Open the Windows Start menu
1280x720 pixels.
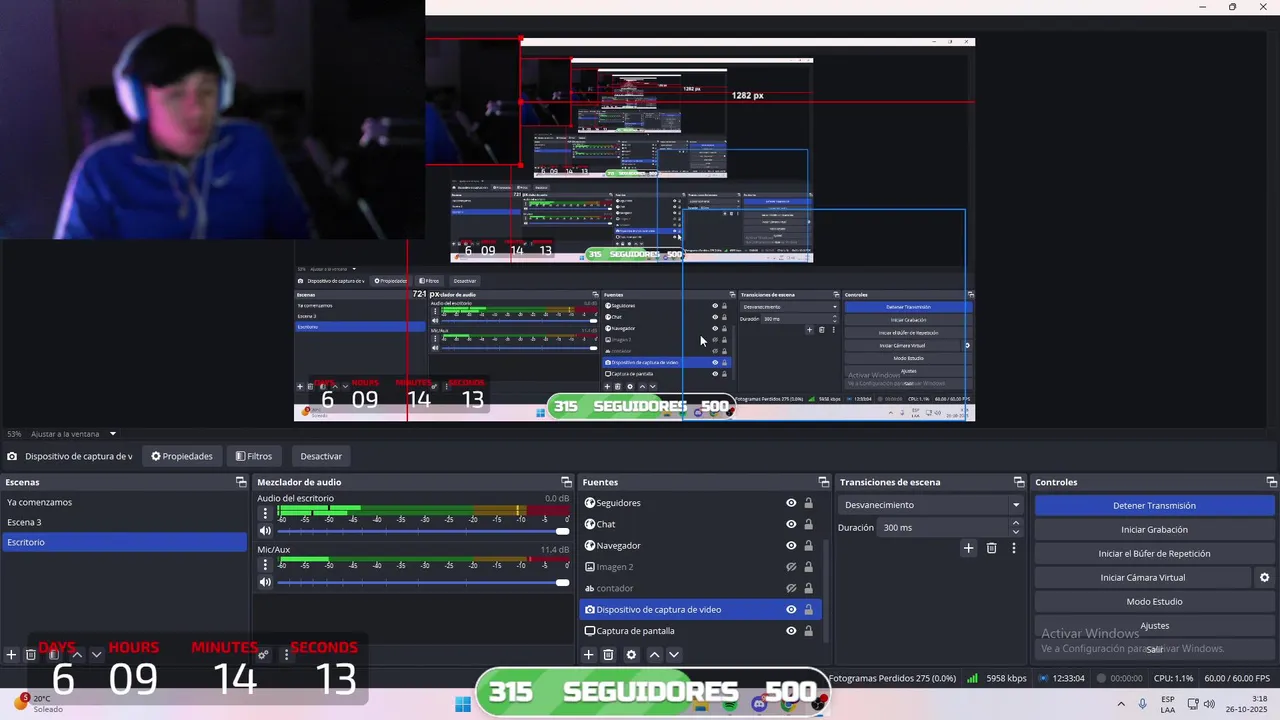(x=463, y=704)
